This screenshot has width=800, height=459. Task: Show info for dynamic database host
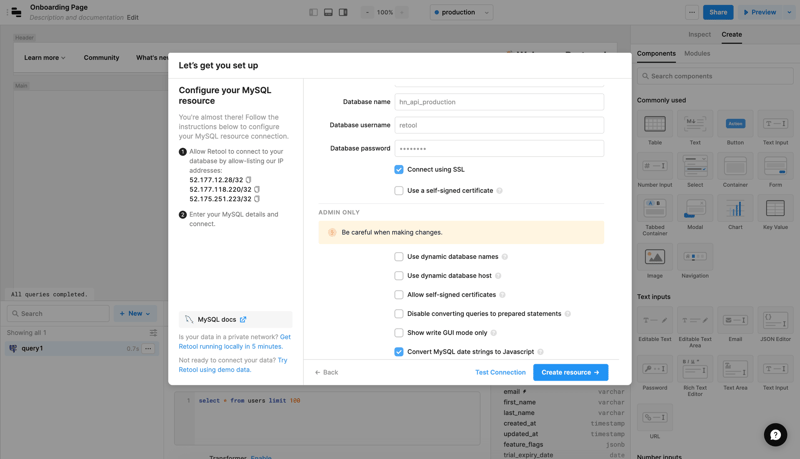click(x=498, y=276)
